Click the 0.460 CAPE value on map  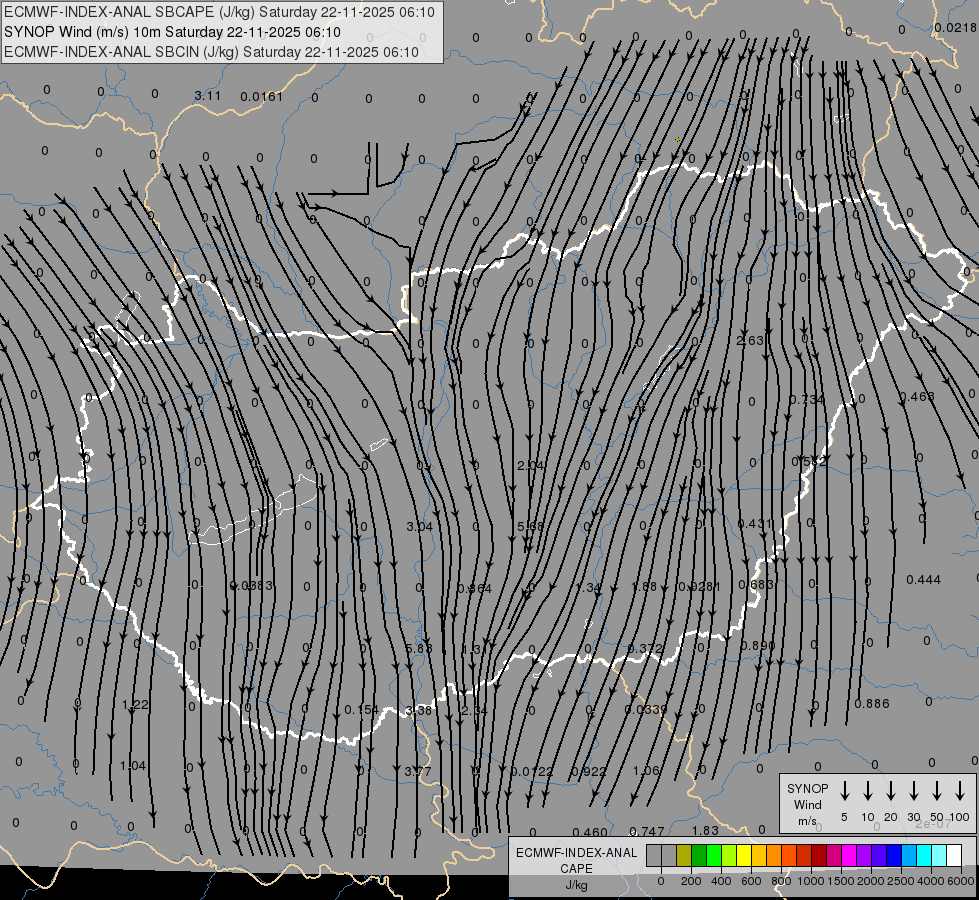tap(590, 832)
